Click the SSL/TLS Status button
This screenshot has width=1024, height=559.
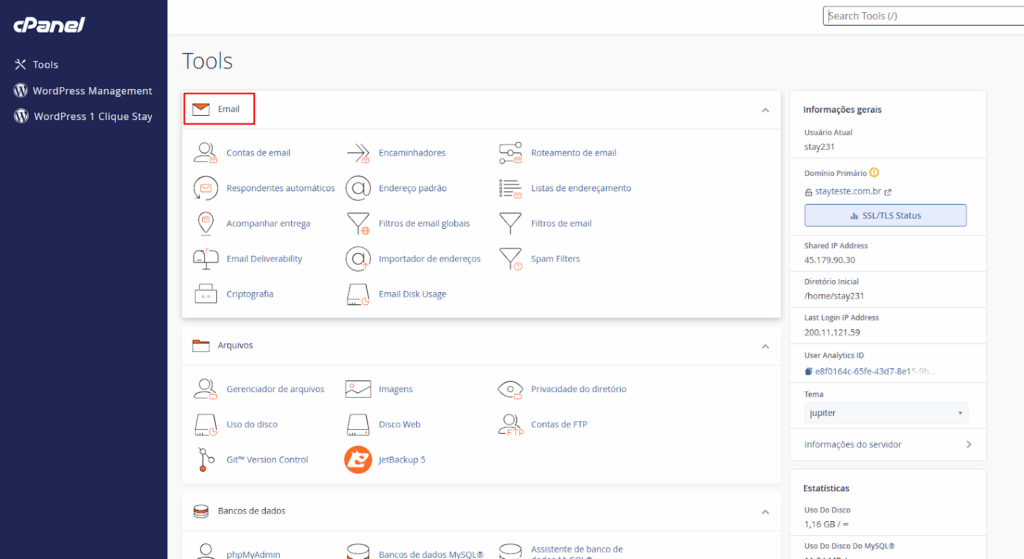point(885,215)
